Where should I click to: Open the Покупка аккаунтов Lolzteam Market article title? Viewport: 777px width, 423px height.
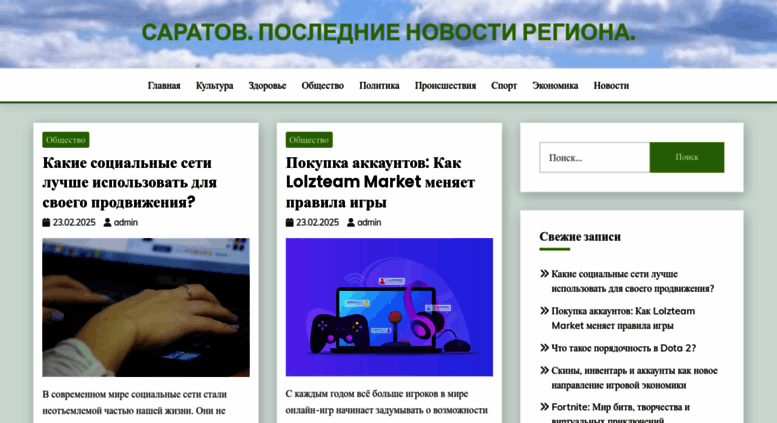pos(380,182)
